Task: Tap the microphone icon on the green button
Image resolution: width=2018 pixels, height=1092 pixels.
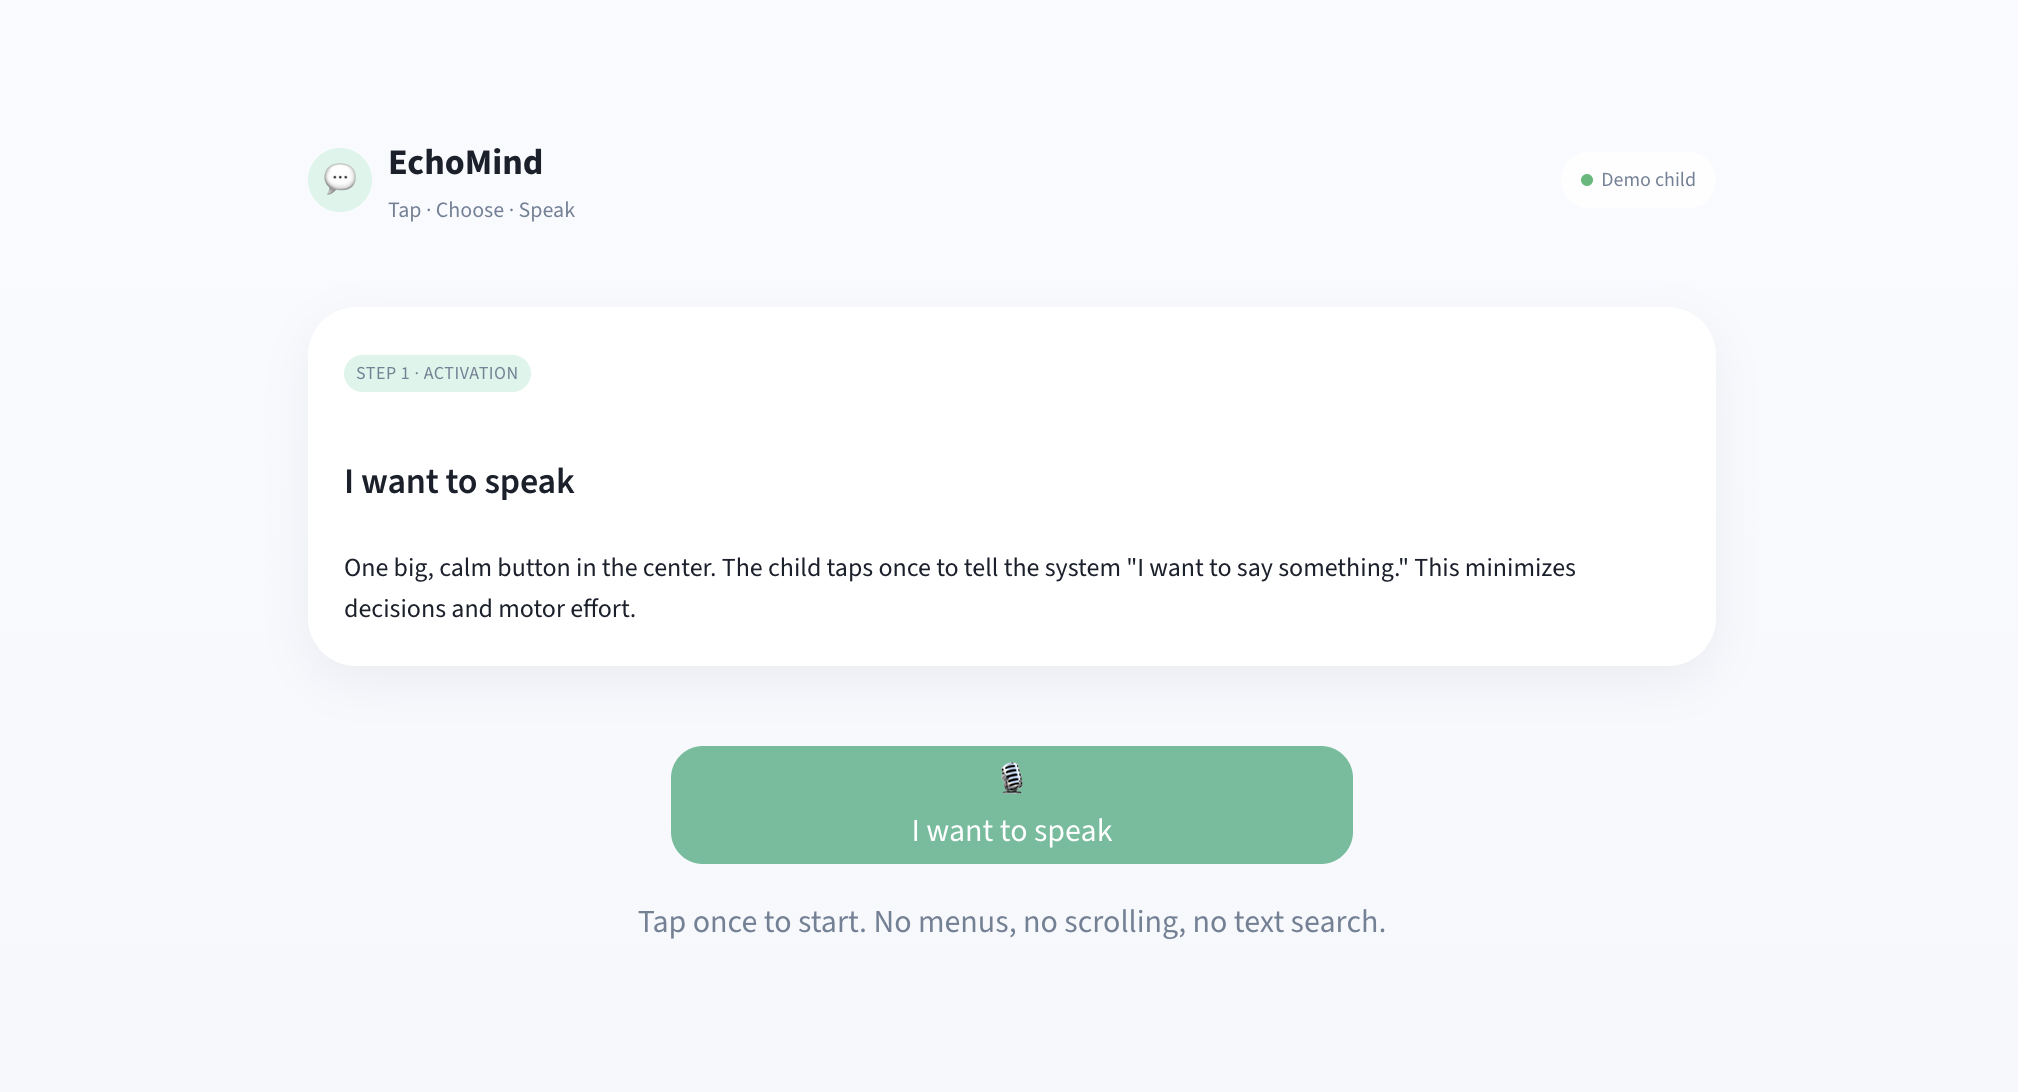Action: (x=1012, y=778)
